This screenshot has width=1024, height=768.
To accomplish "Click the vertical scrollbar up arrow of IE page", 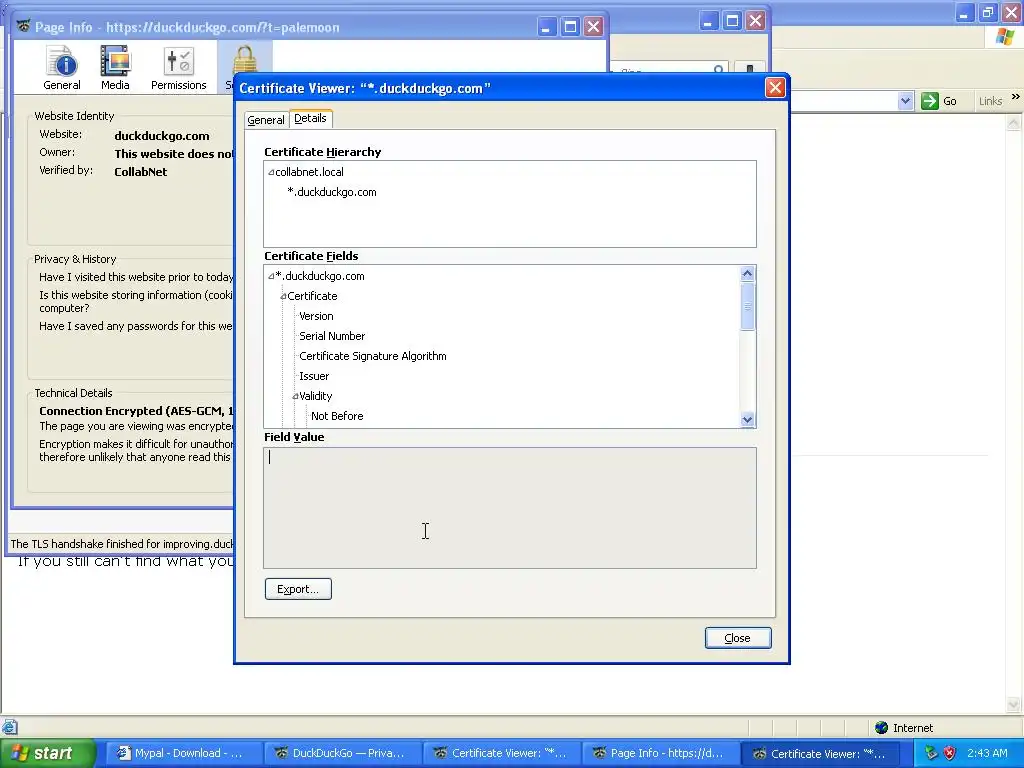I will click(x=1014, y=122).
